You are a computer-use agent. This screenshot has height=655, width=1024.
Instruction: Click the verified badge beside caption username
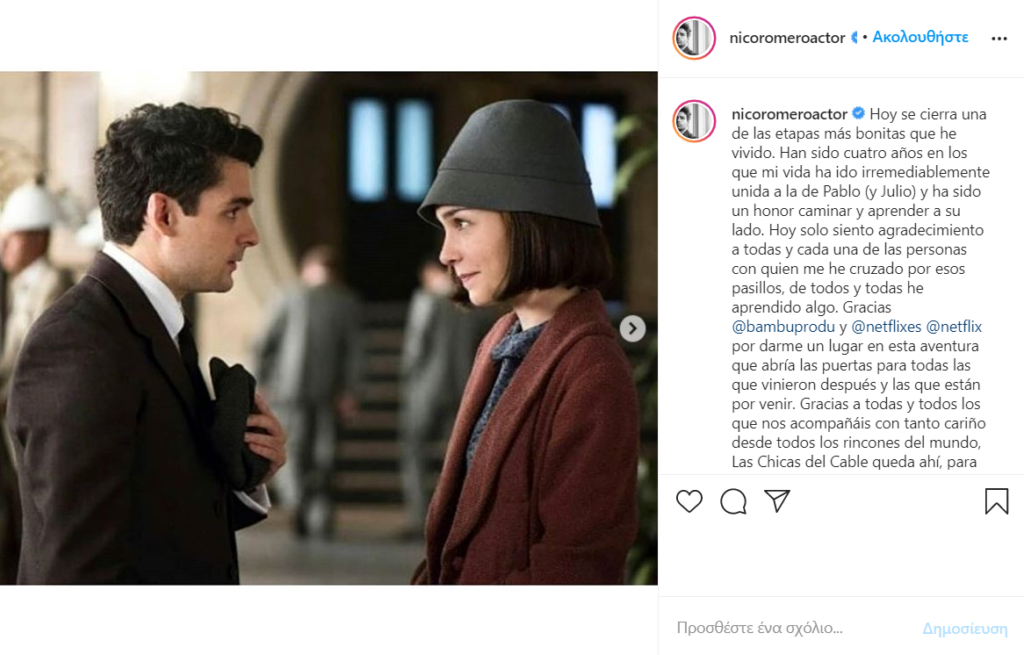click(858, 114)
